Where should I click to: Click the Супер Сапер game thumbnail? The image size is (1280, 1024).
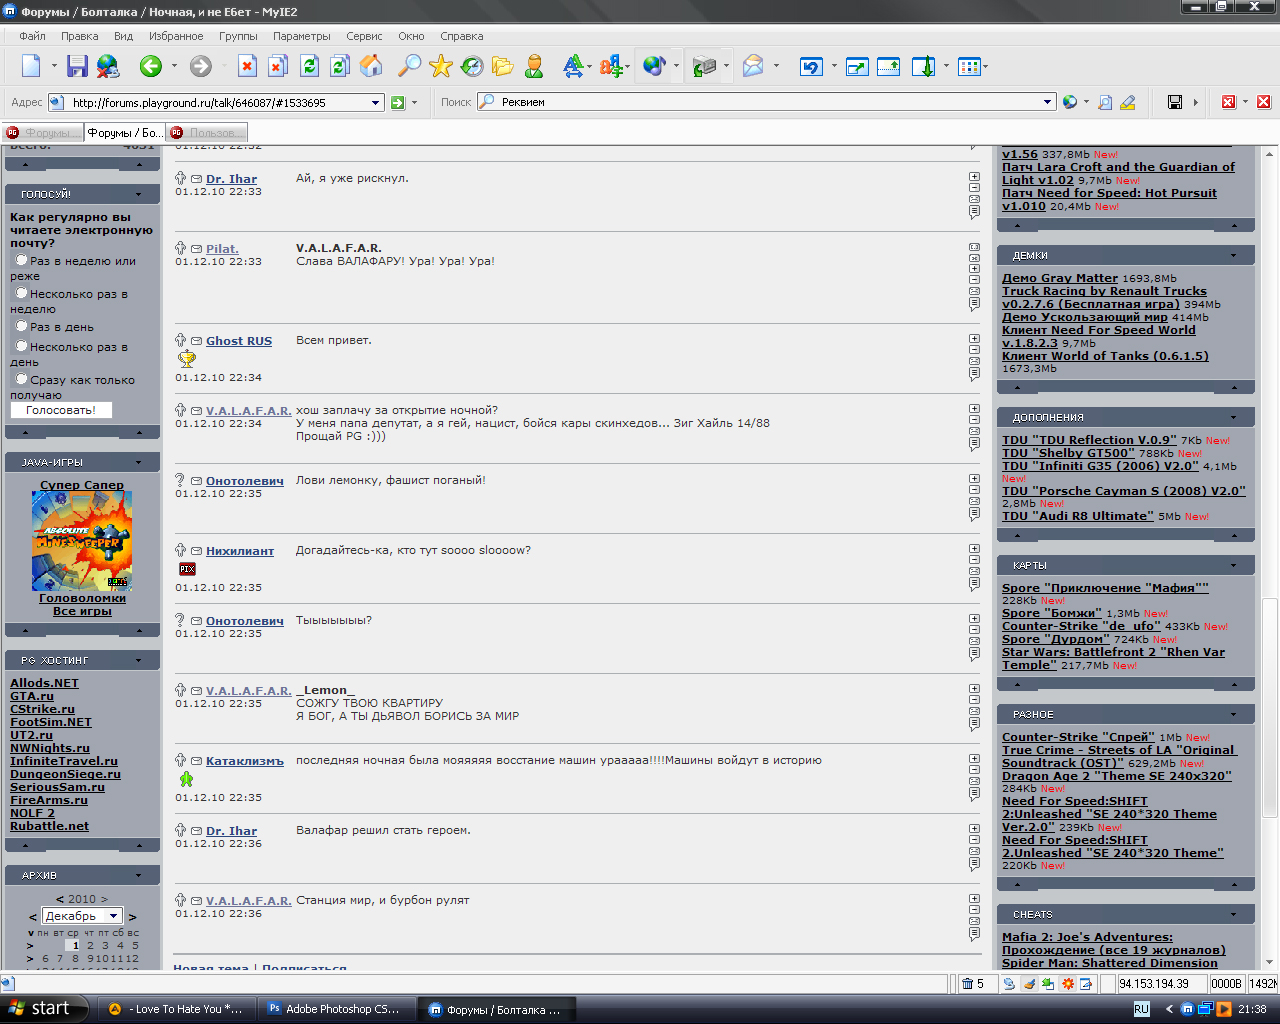tap(82, 541)
